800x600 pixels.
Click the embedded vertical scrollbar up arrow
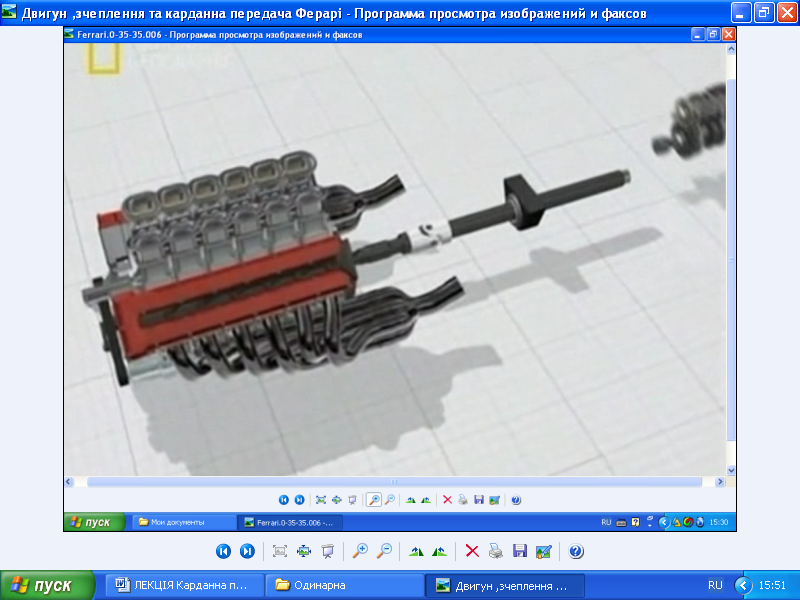tap(731, 49)
